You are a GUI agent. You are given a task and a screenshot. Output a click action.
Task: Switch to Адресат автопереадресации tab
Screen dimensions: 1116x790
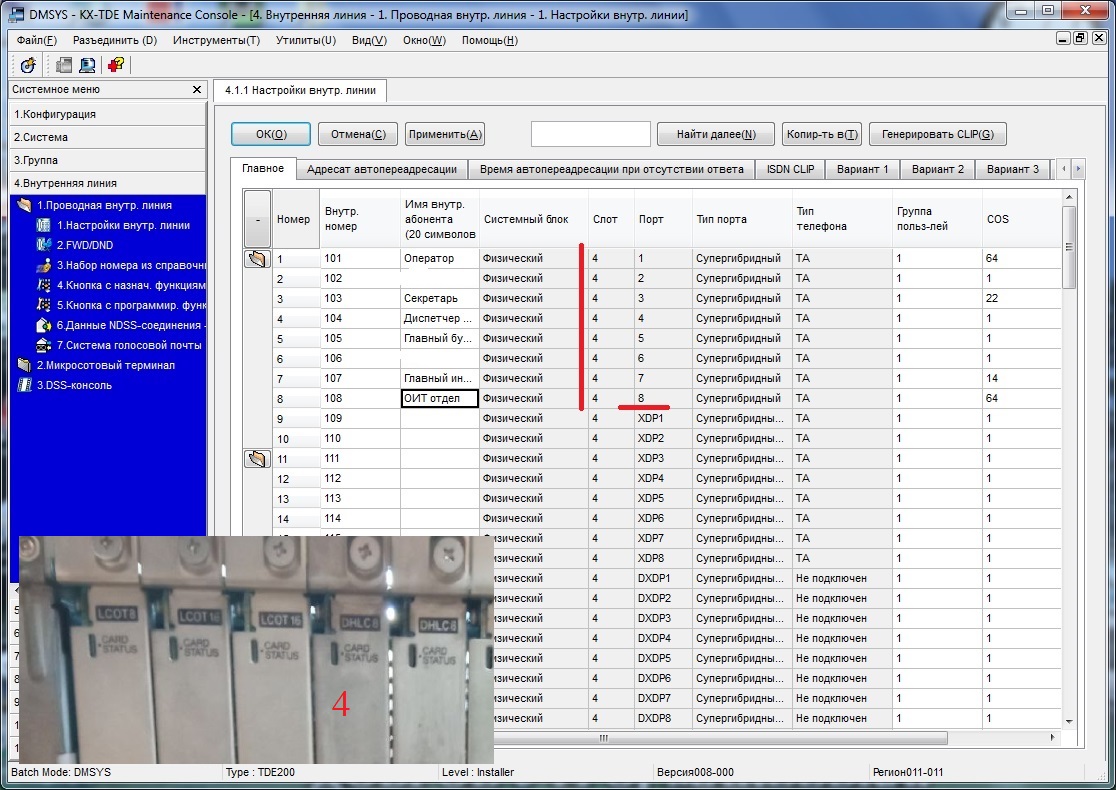(381, 169)
